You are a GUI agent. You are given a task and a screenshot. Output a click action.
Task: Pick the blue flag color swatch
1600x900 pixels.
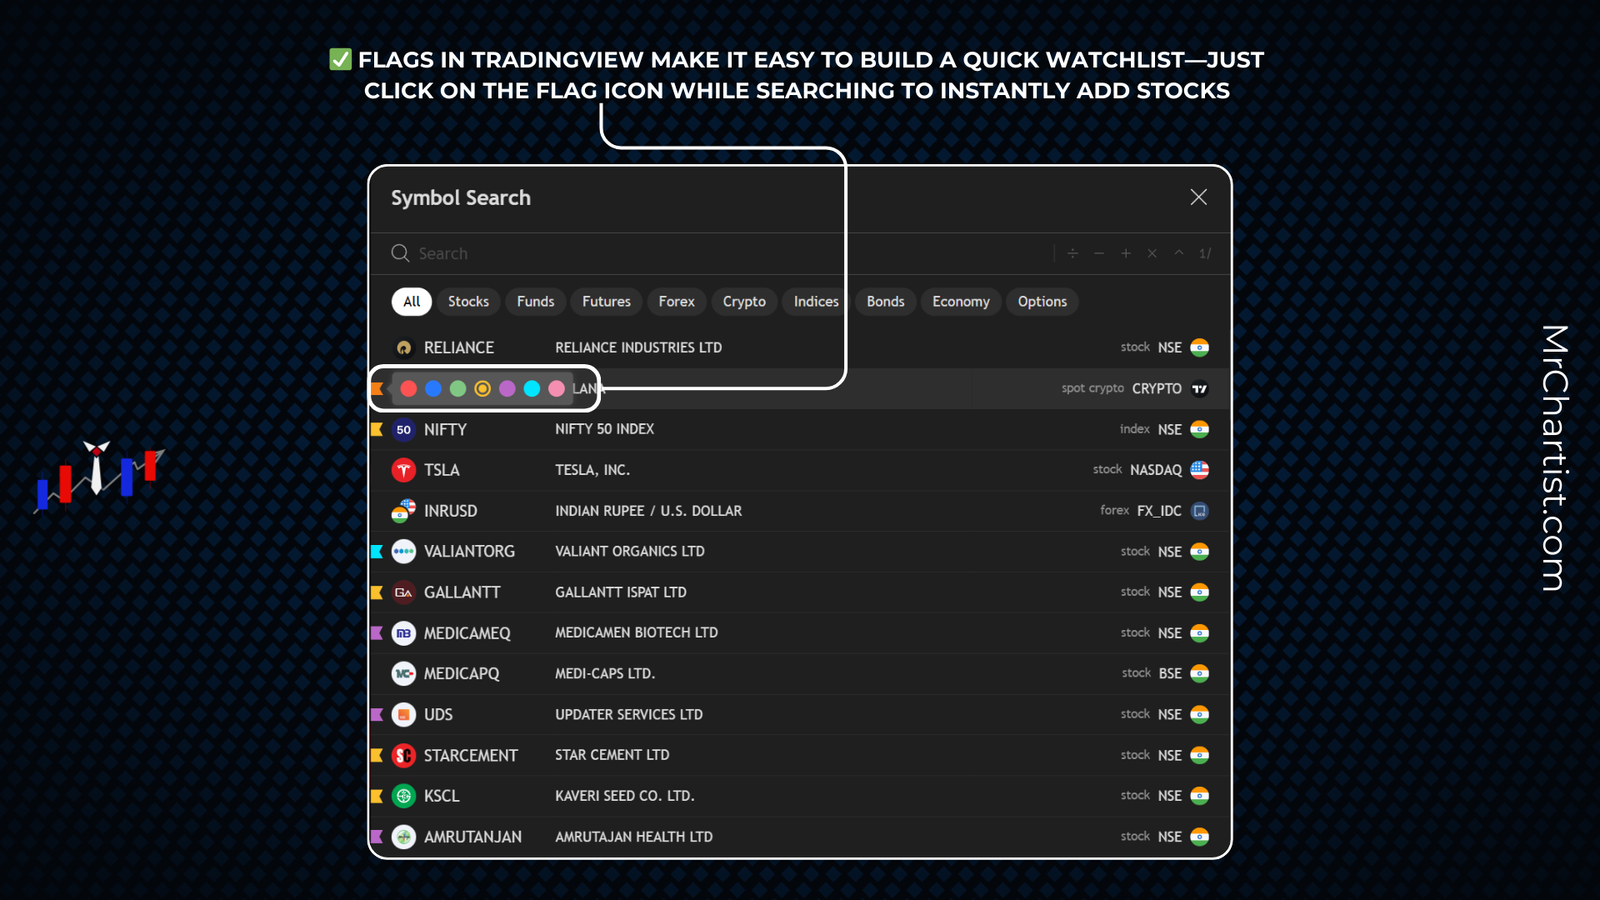click(x=433, y=389)
